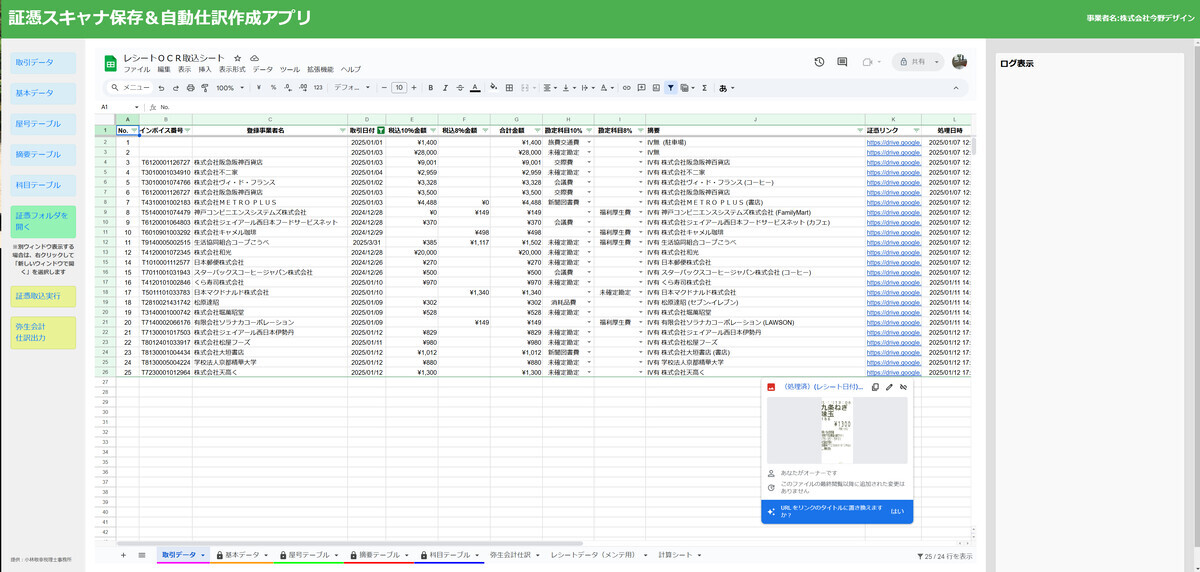Copy link icon in the link preview card
Screen dimensions: 1200x572
pyautogui.click(x=875, y=386)
